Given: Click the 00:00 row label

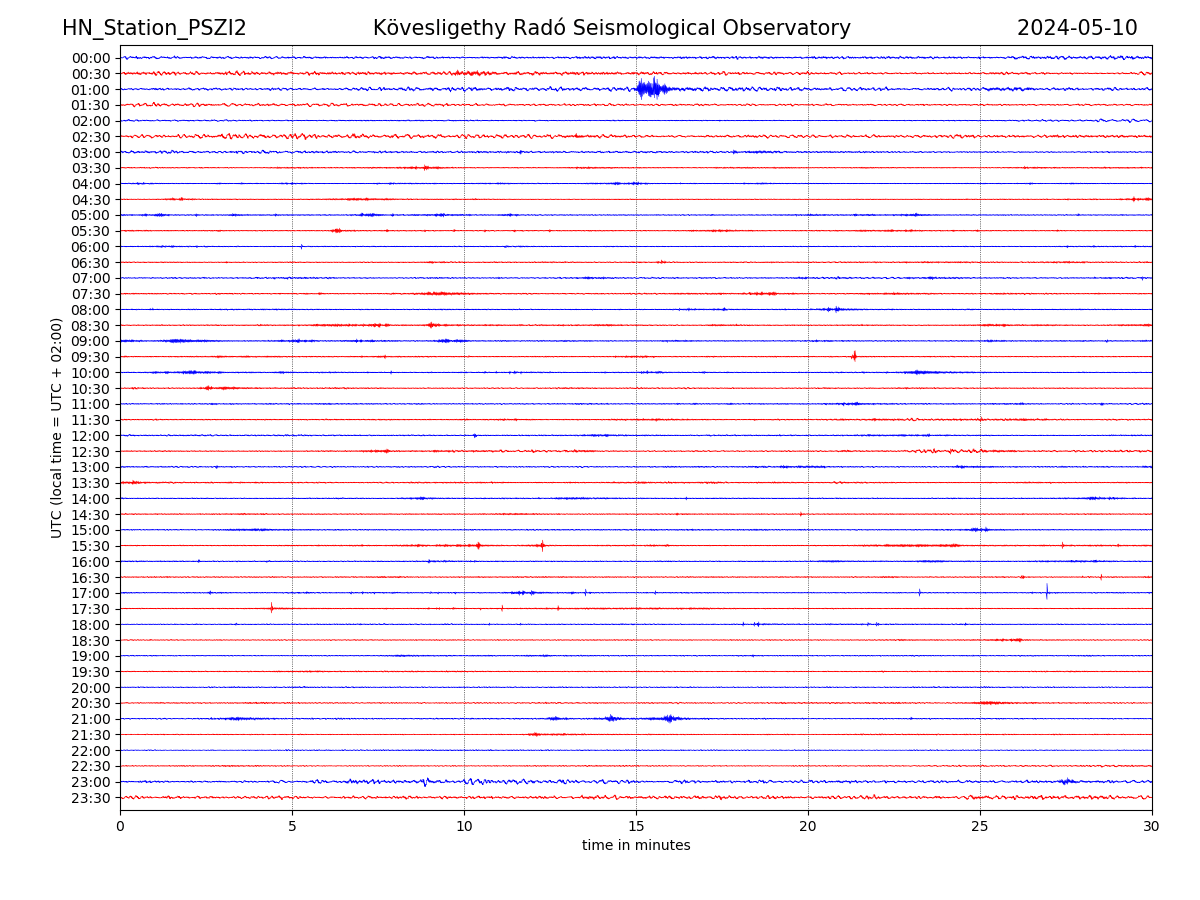Looking at the screenshot, I should (91, 58).
